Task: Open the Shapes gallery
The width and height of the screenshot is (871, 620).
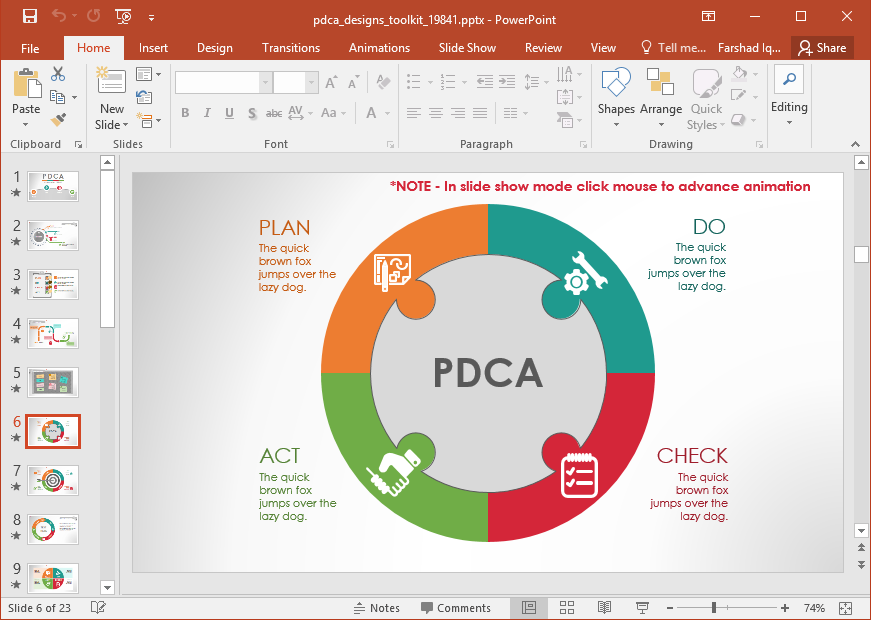Action: click(616, 97)
